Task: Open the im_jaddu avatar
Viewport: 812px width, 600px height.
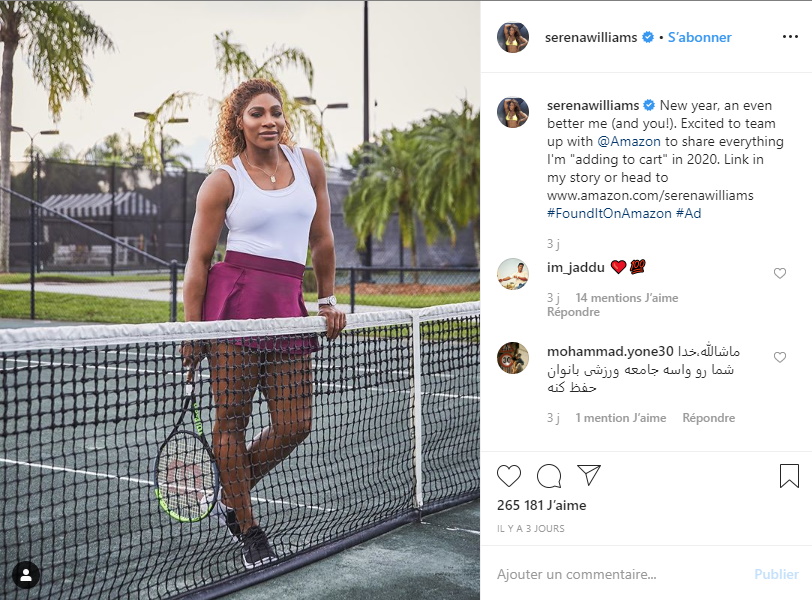Action: click(x=513, y=274)
